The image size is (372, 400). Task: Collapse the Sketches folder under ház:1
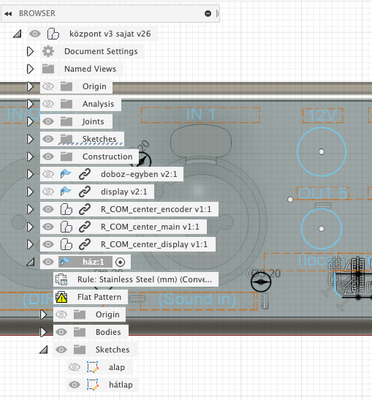click(x=43, y=350)
